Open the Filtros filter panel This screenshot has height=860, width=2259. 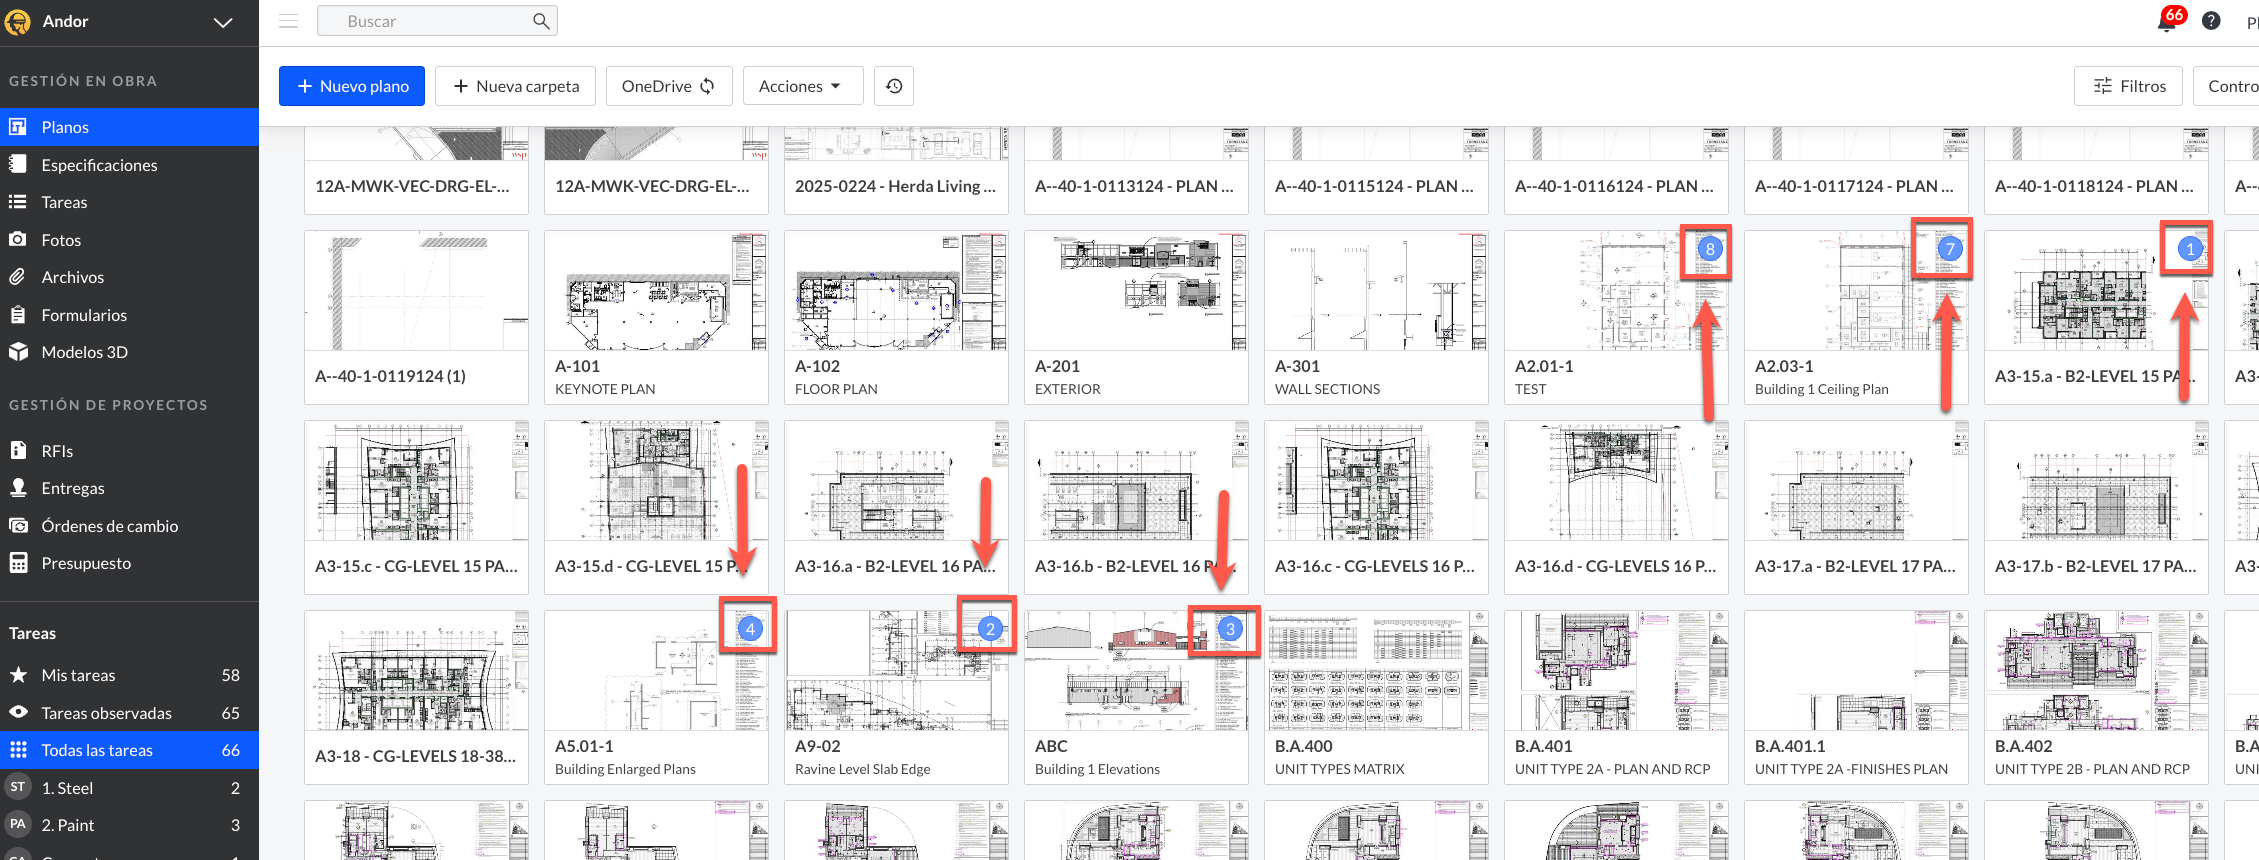click(x=2130, y=86)
